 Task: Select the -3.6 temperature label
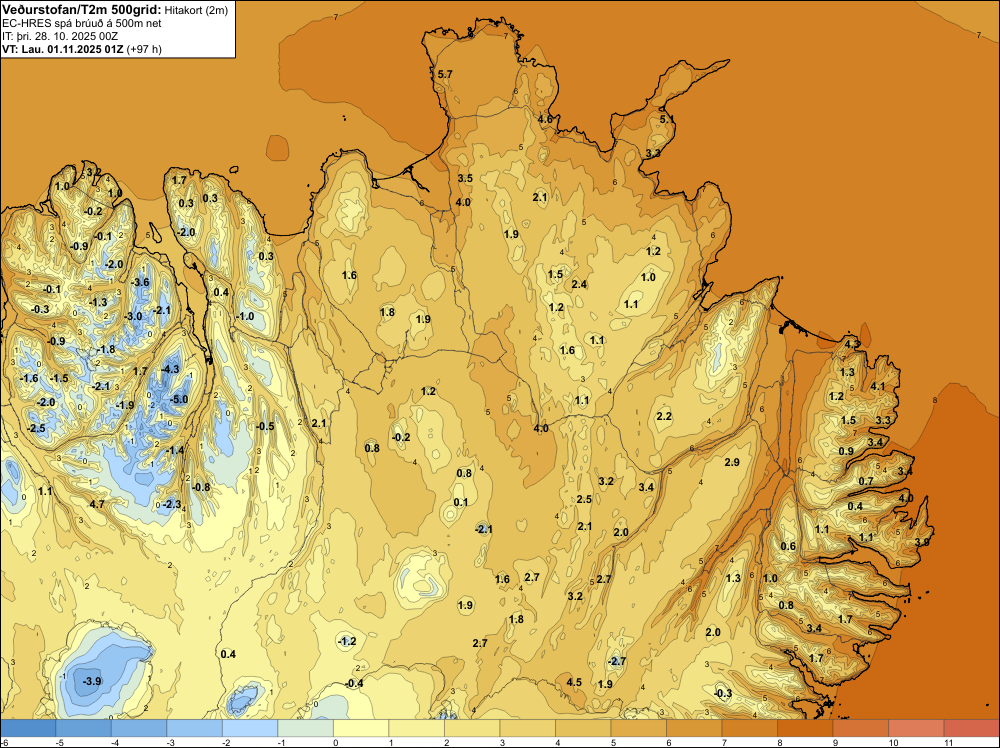click(140, 282)
